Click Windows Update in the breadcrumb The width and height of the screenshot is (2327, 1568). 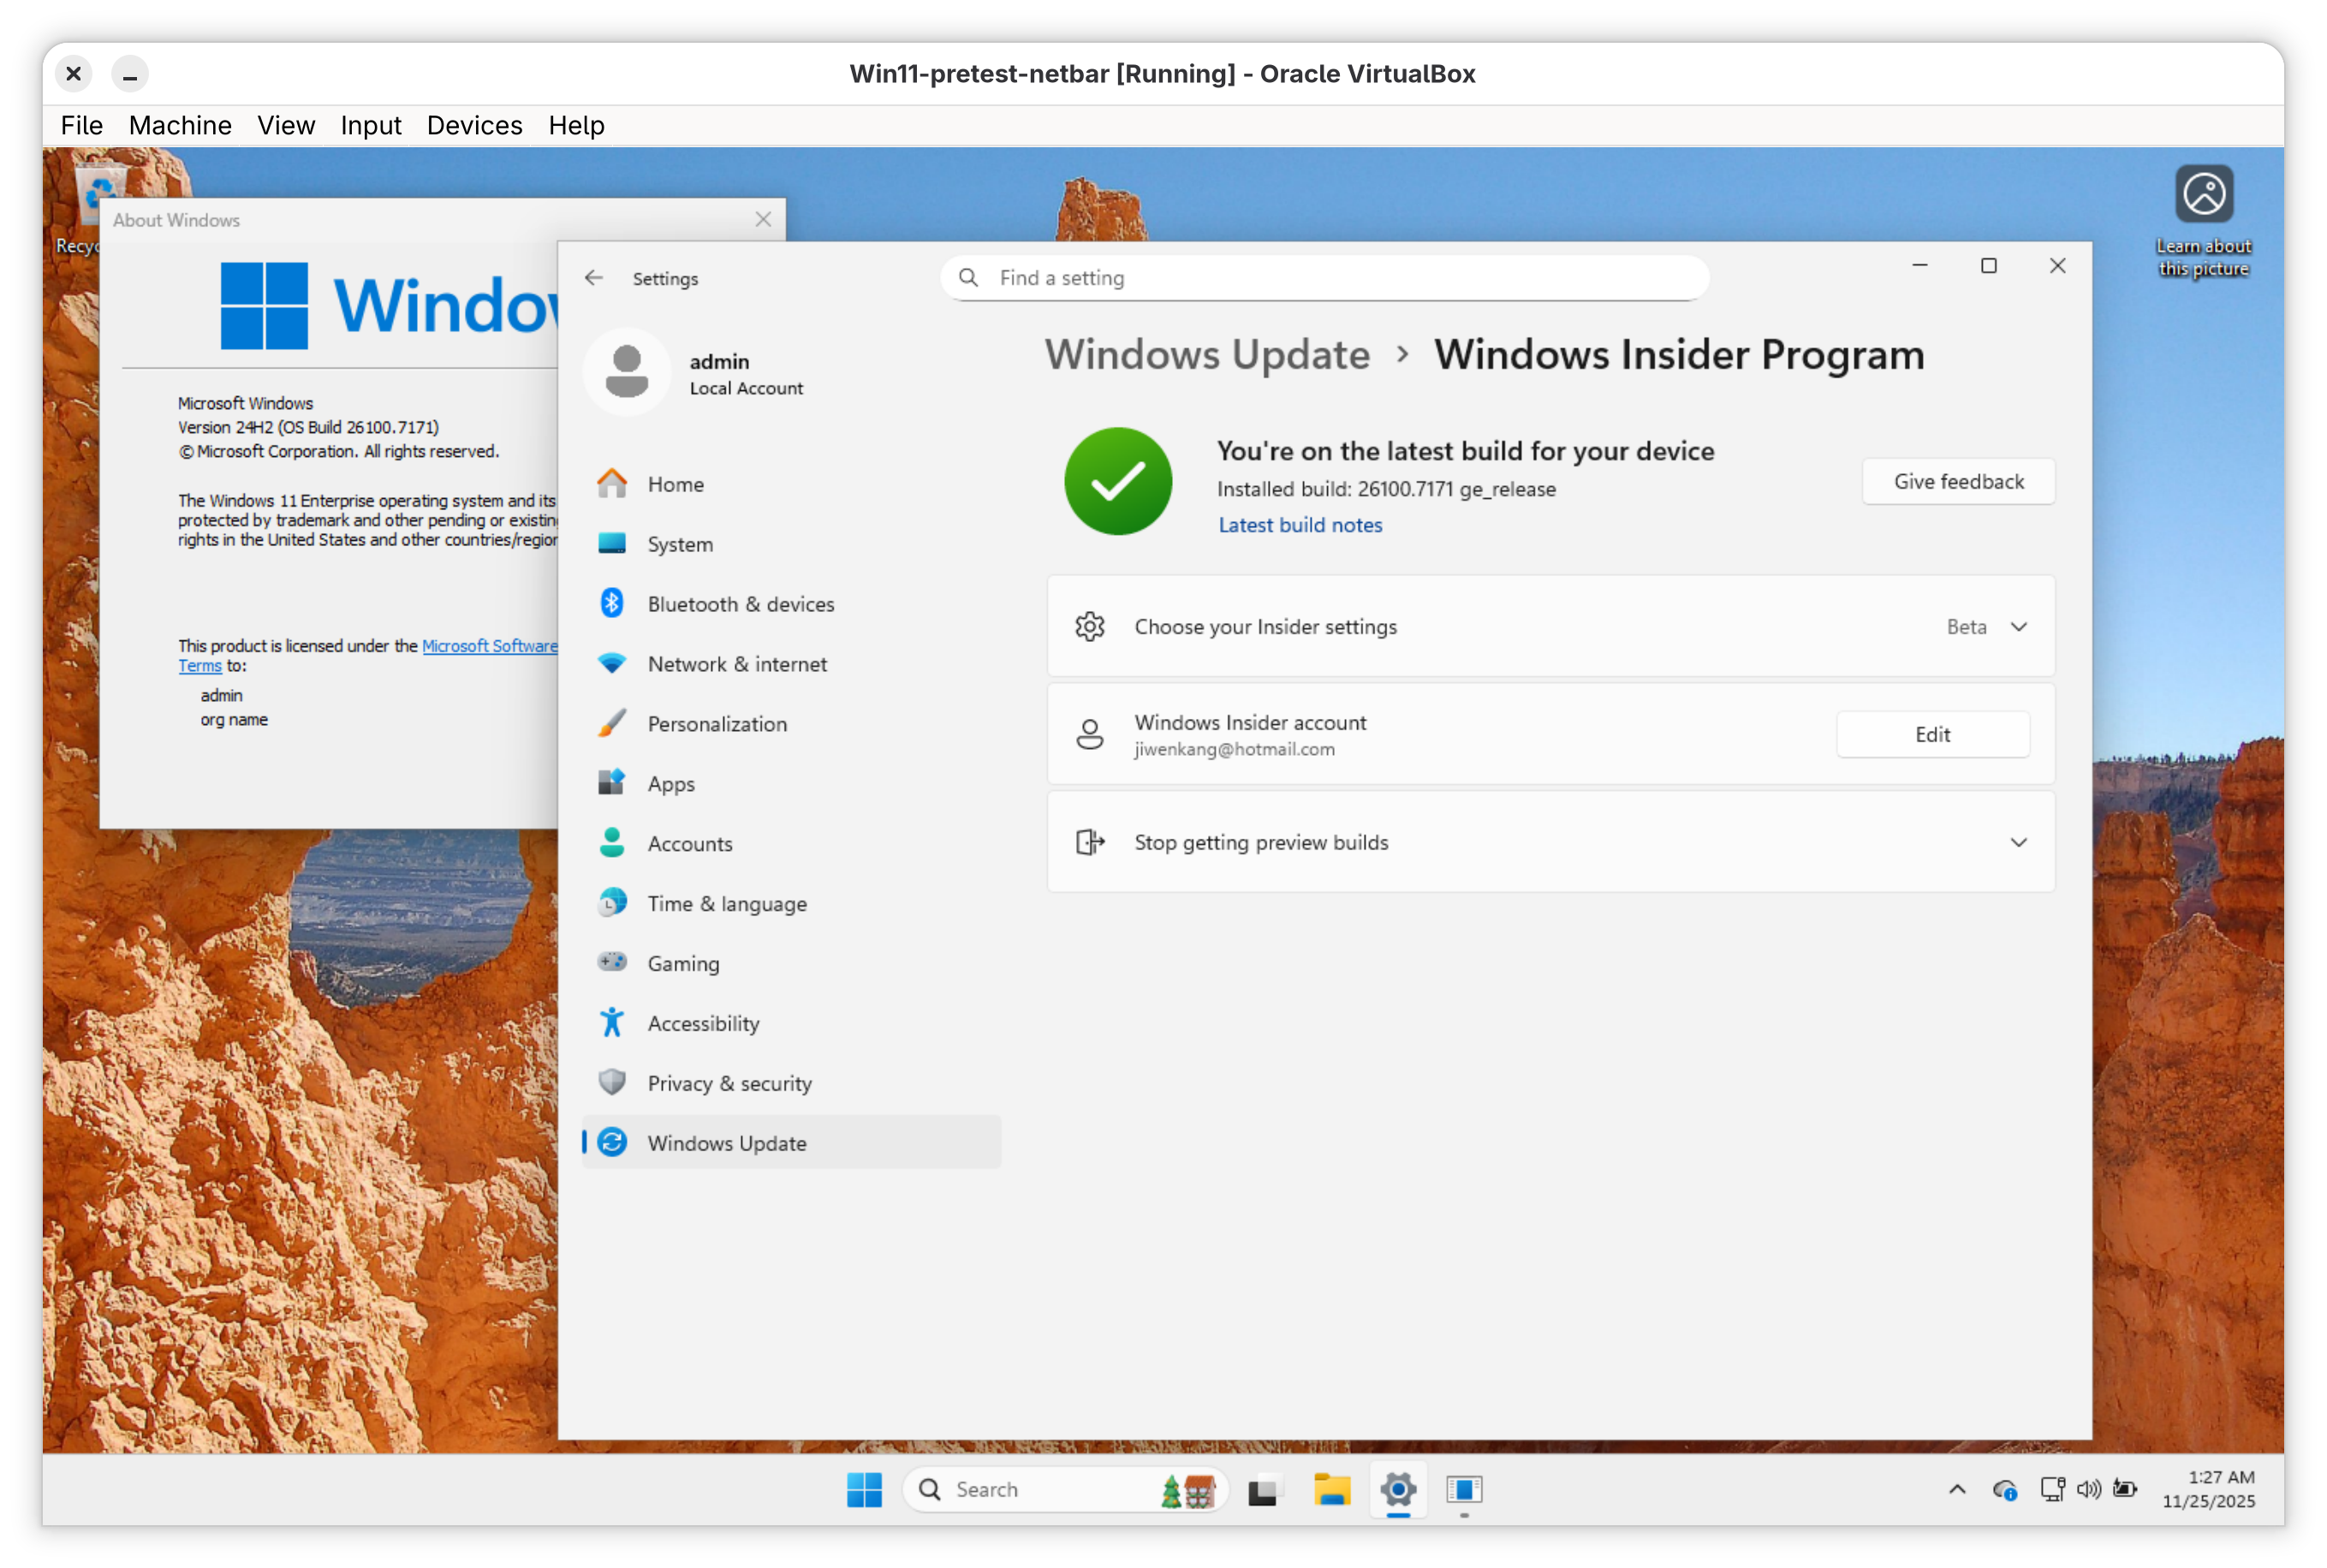(x=1207, y=355)
